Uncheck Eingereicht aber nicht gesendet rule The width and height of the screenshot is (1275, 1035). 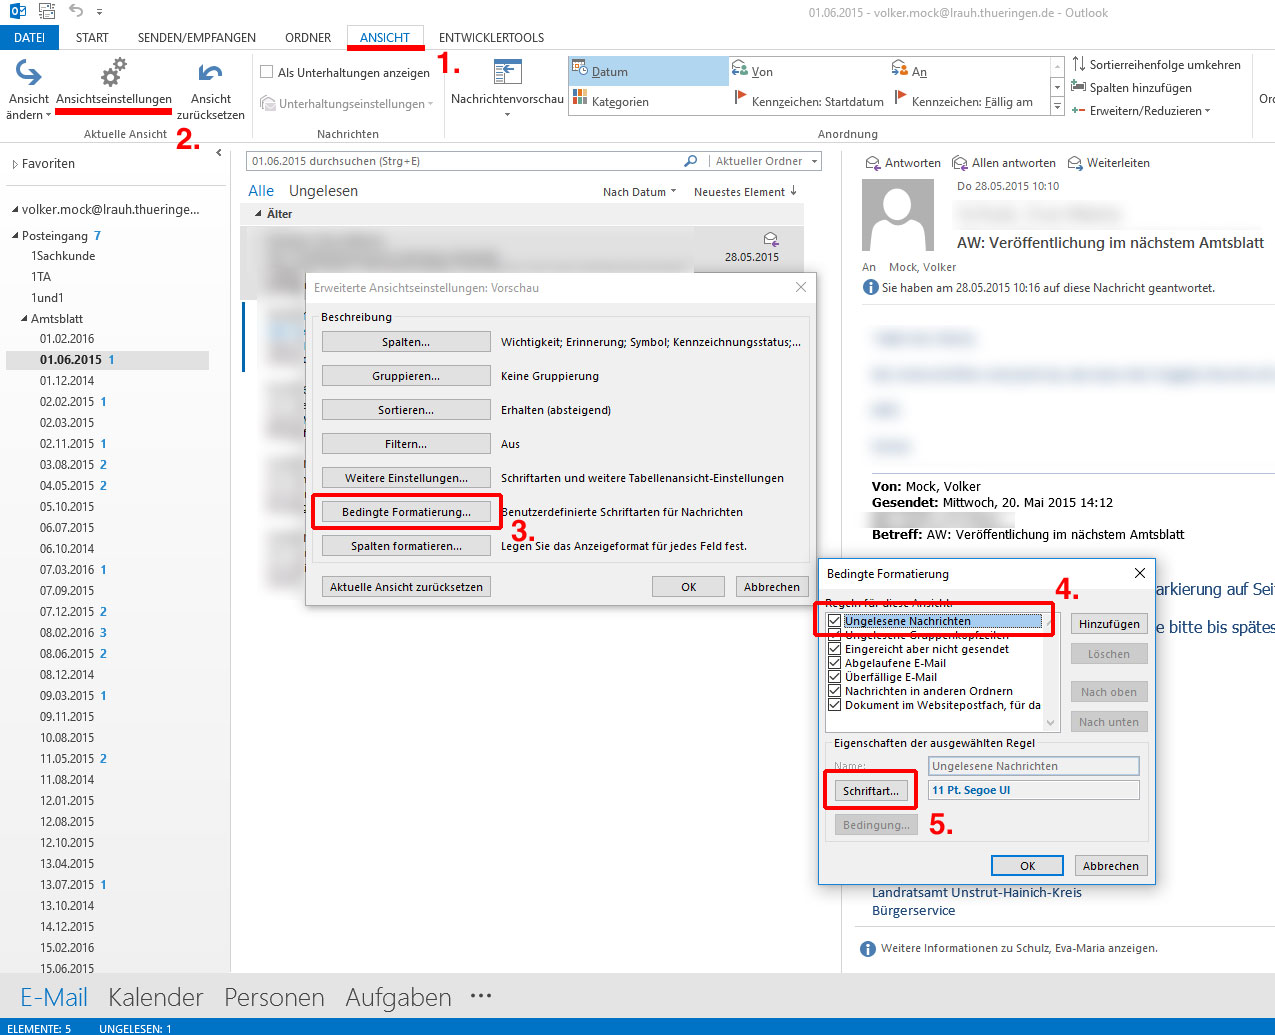tap(834, 649)
